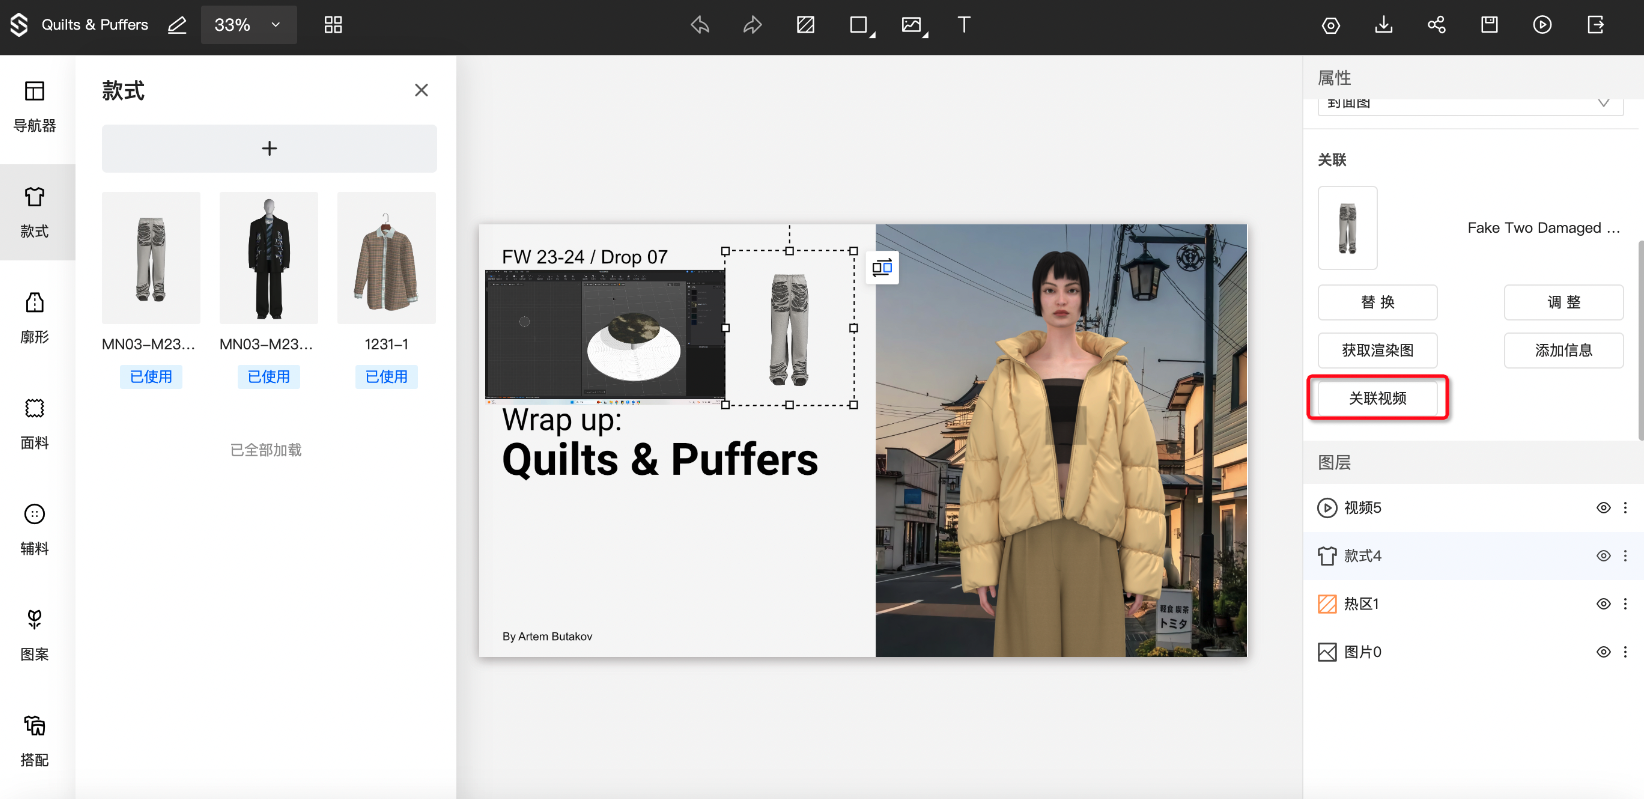Click the add style plus button
This screenshot has height=799, width=1644.
(269, 148)
